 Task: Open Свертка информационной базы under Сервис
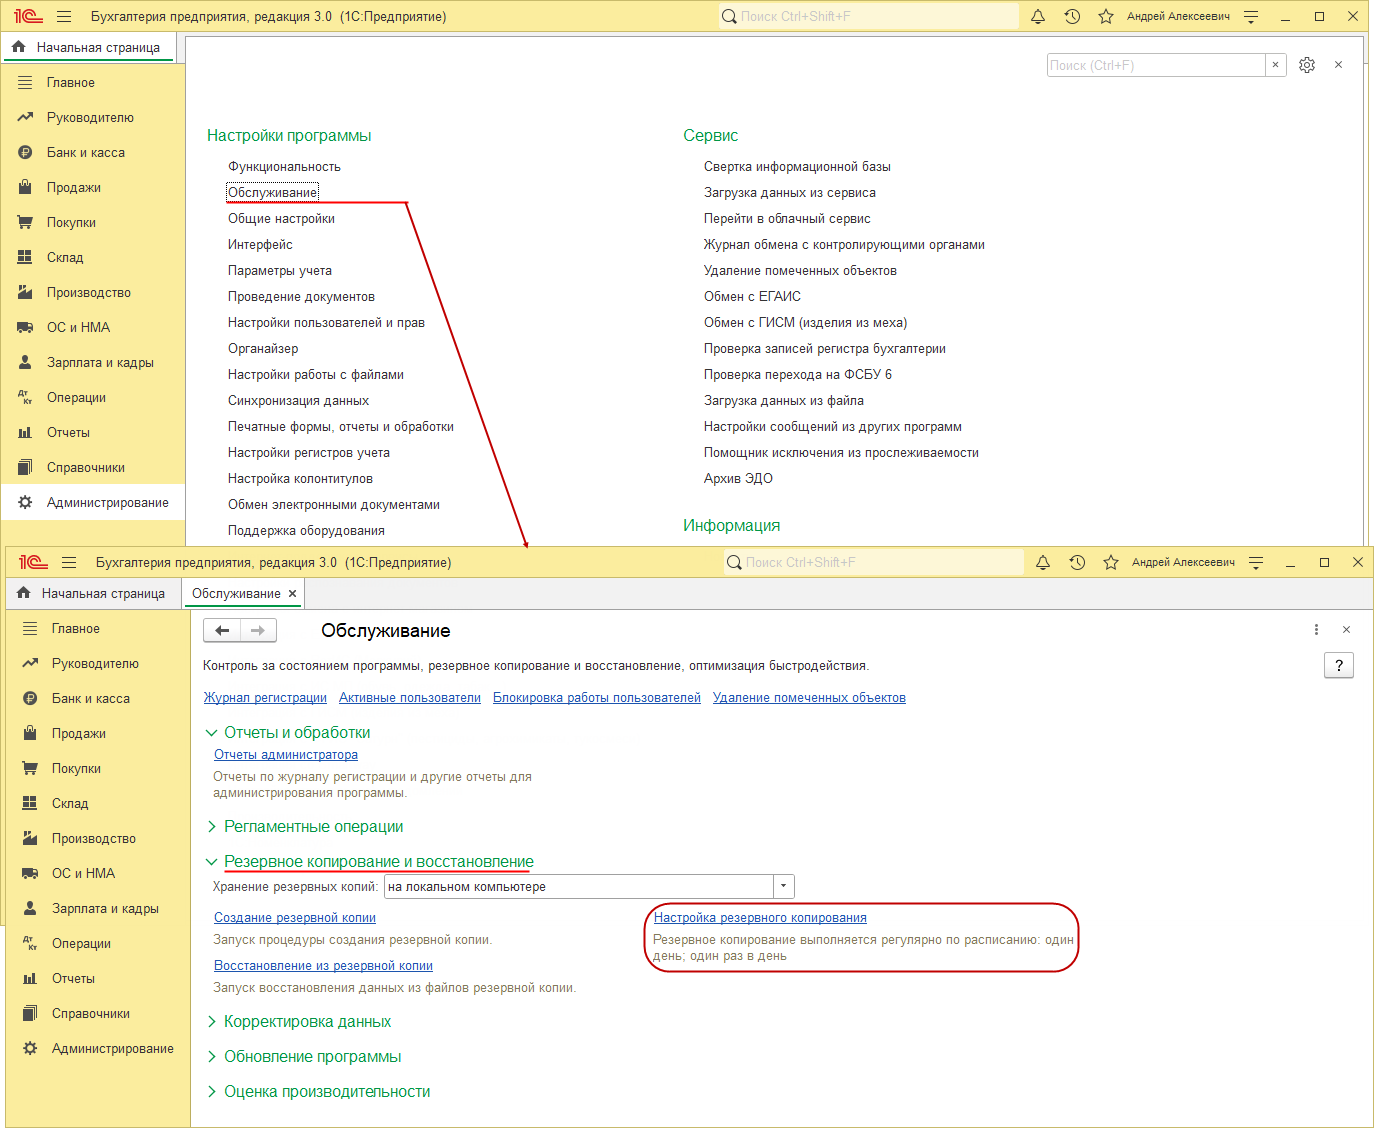coord(797,167)
